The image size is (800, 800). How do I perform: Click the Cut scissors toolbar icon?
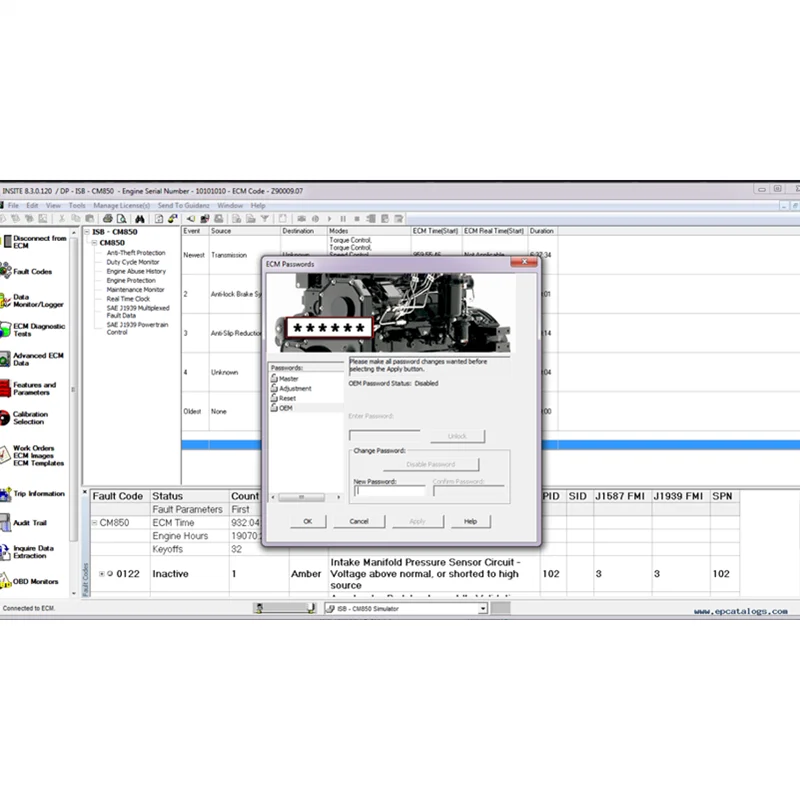pyautogui.click(x=62, y=219)
